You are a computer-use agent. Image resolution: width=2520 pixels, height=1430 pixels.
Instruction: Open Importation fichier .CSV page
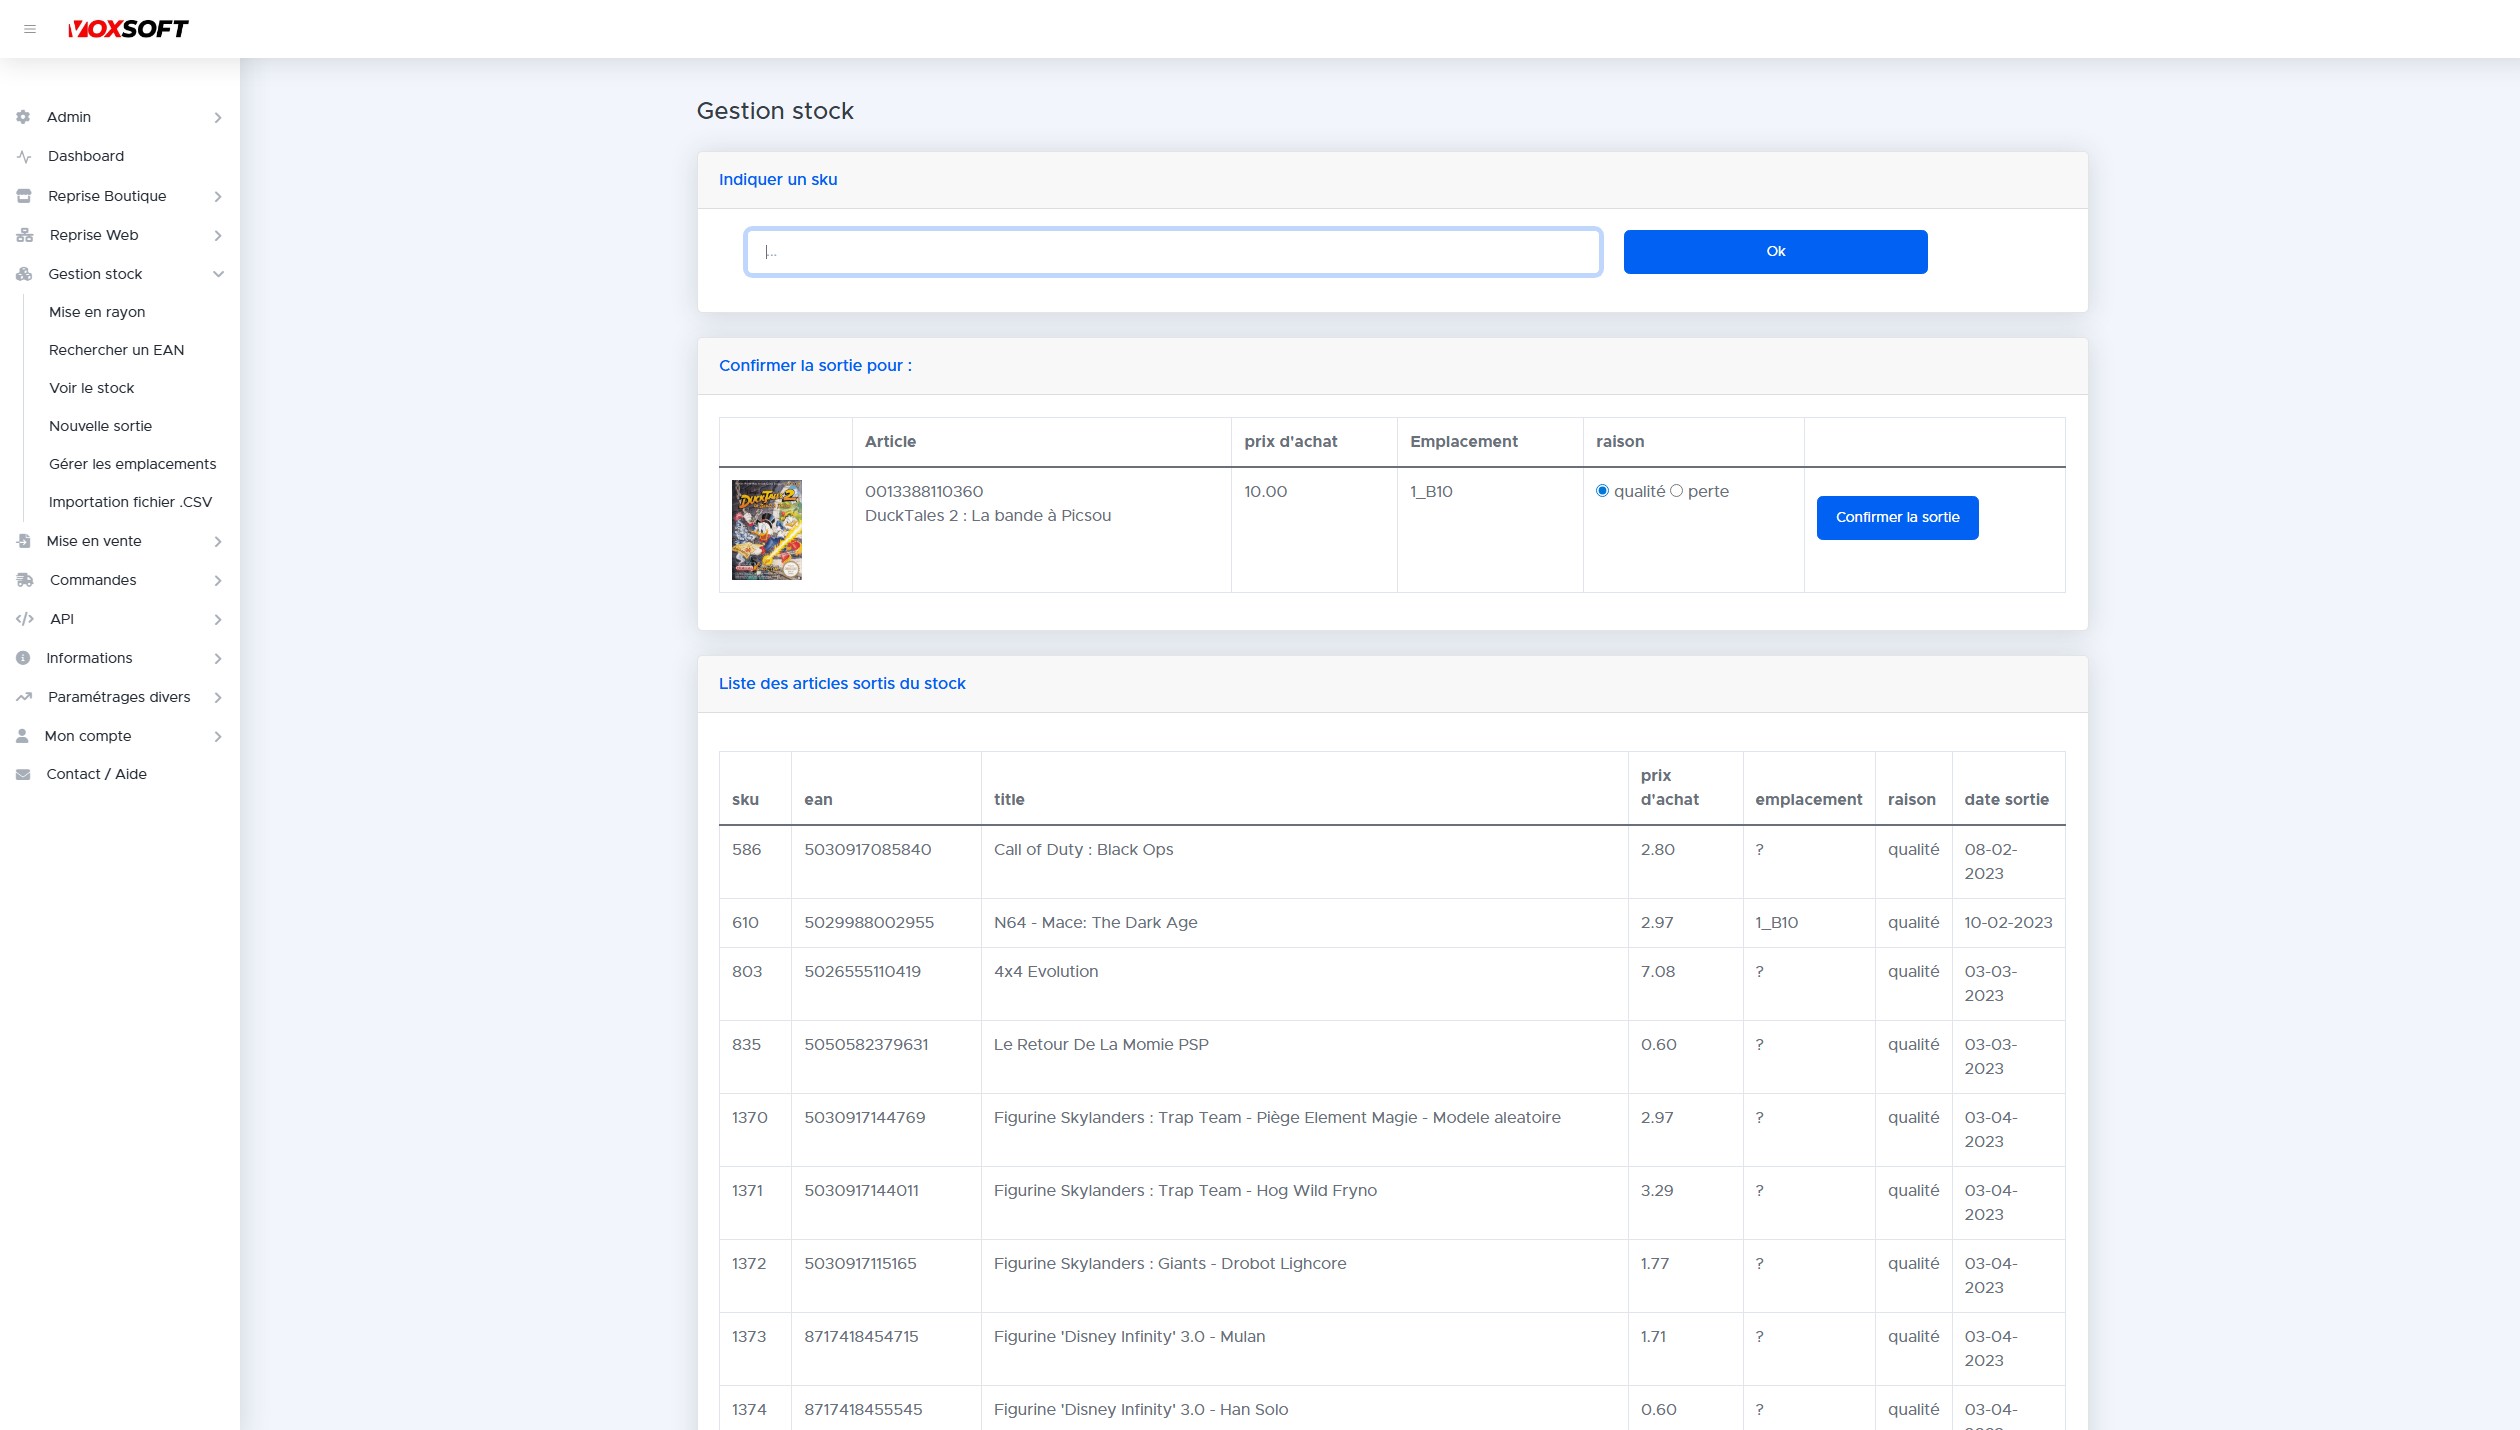[x=130, y=502]
